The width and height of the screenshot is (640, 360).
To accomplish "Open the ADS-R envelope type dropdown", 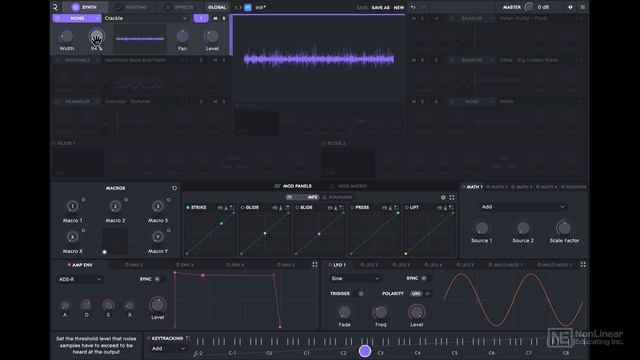I will click(x=80, y=279).
